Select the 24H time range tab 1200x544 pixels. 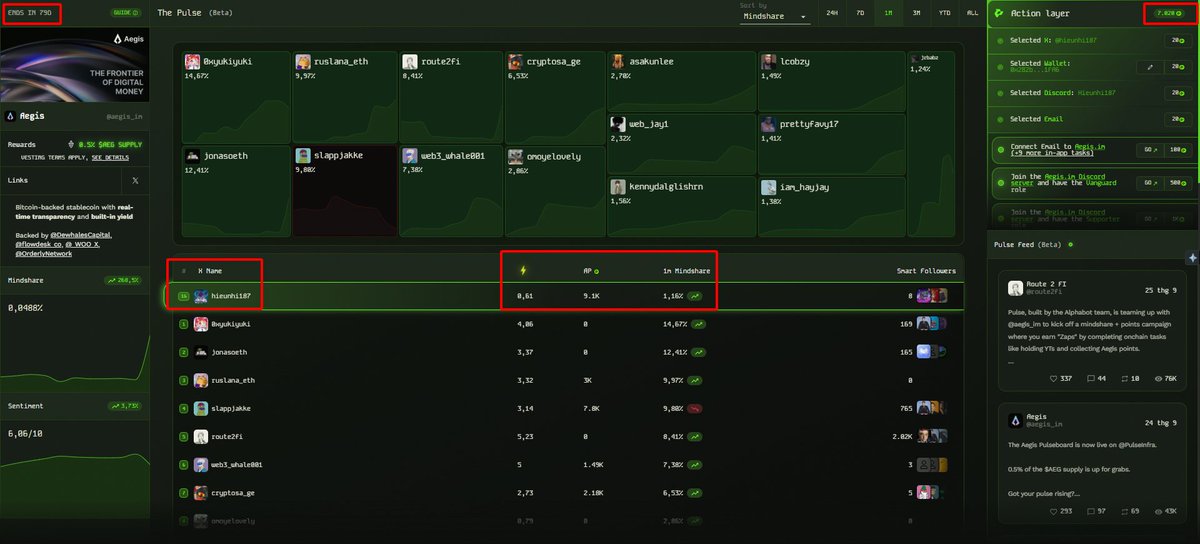point(832,13)
